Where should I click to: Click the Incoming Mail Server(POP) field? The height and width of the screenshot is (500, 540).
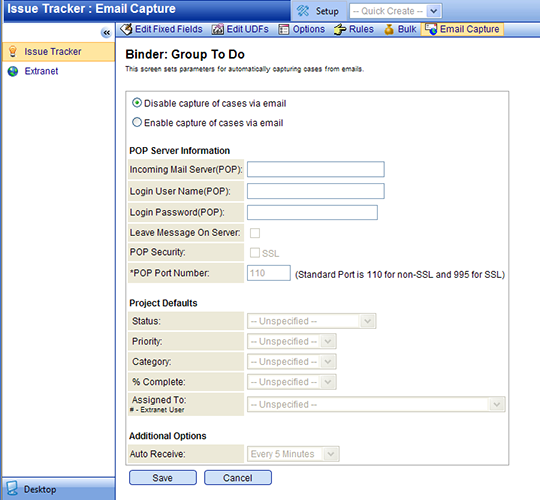(x=316, y=169)
